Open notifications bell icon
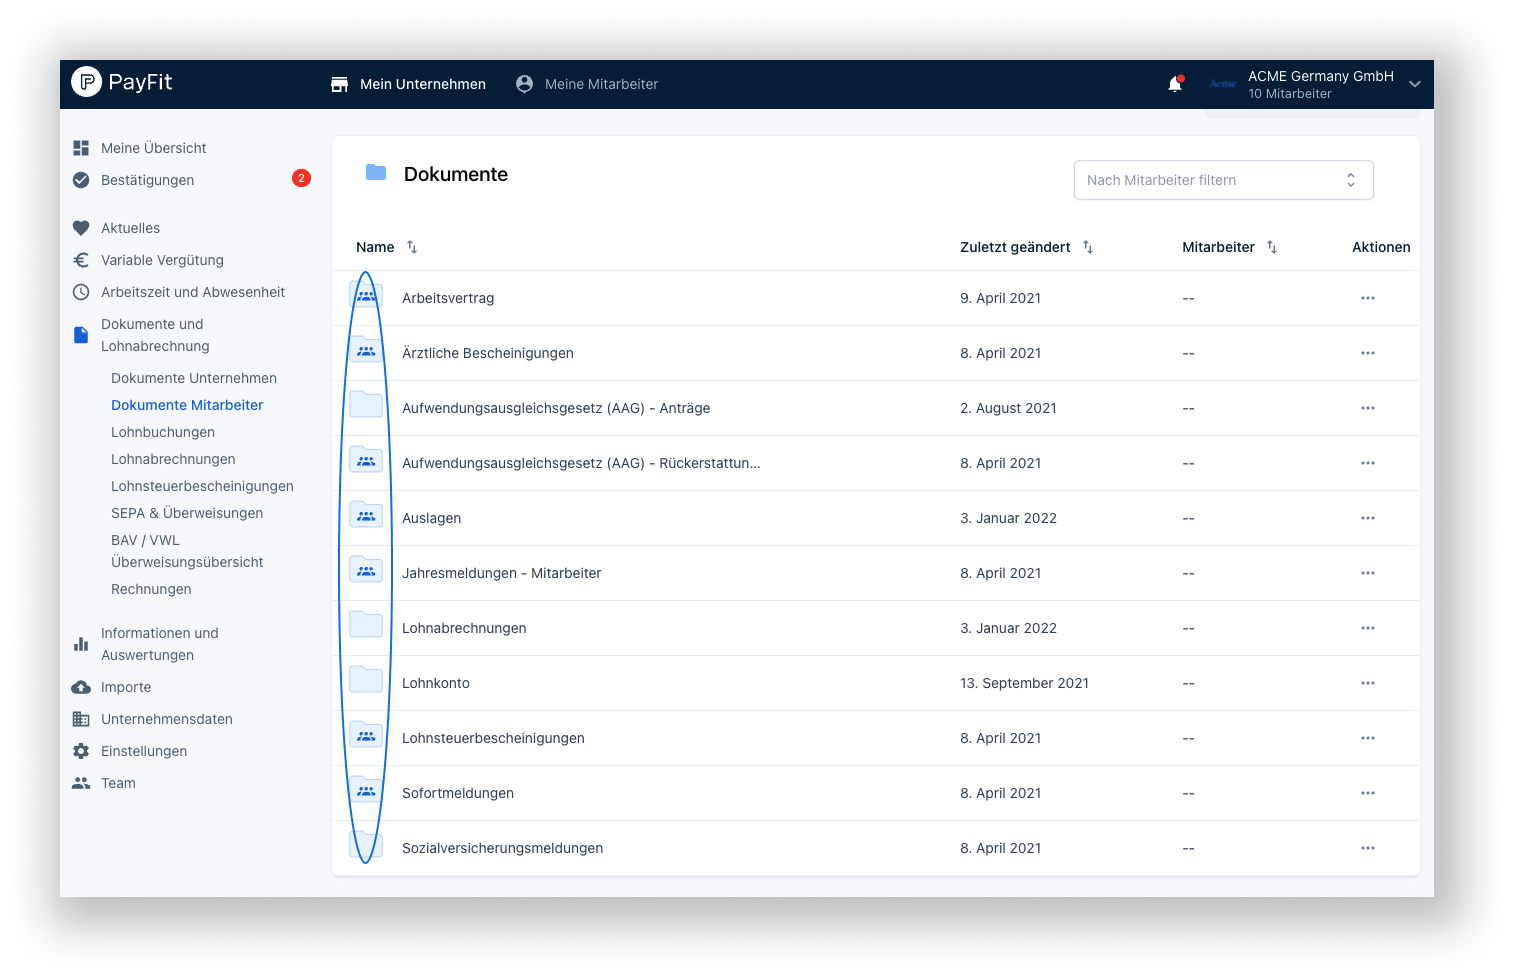Image resolution: width=1514 pixels, height=977 pixels. pyautogui.click(x=1175, y=84)
